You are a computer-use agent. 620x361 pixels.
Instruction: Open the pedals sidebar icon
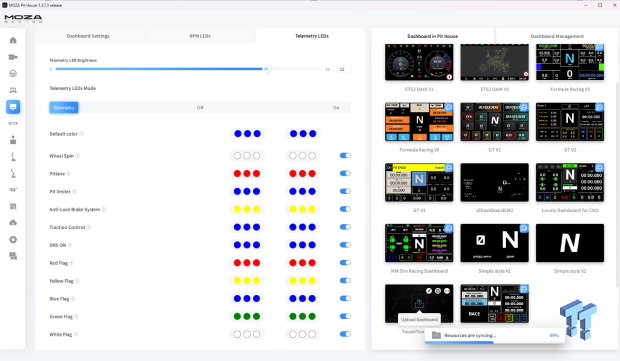click(x=13, y=90)
